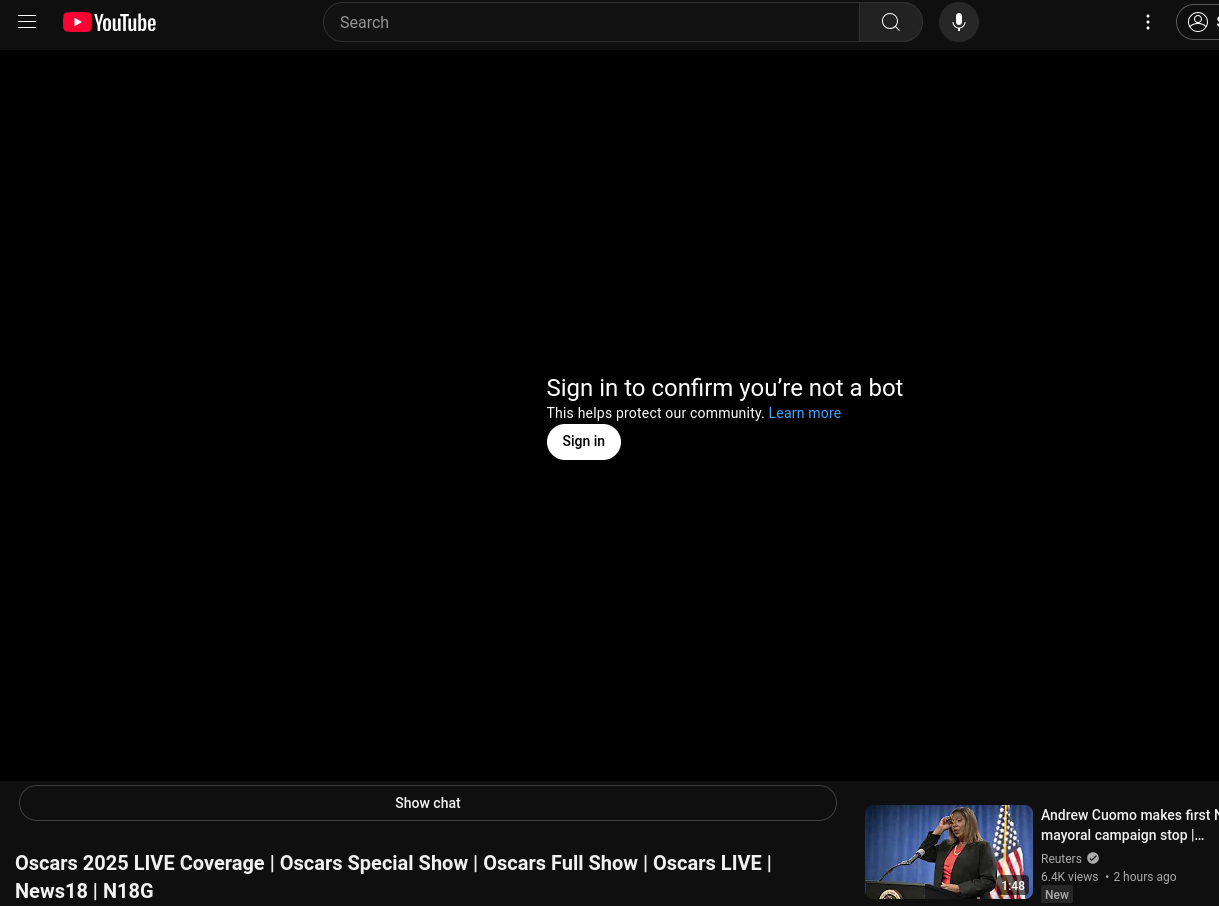Open the three-dot settings menu
The width and height of the screenshot is (1219, 906).
(x=1148, y=22)
